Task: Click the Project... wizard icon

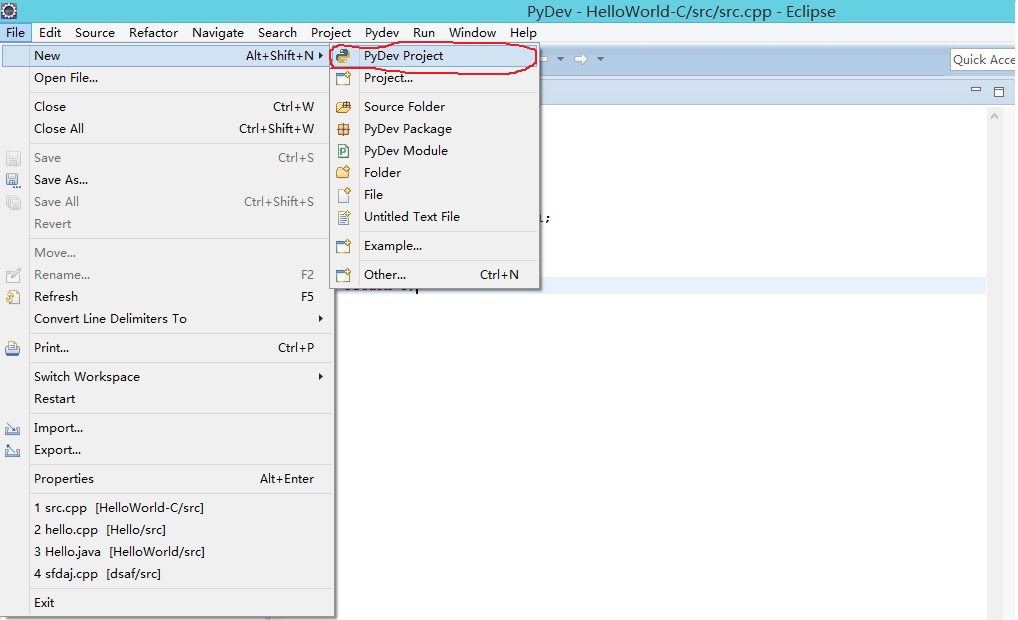Action: 343,79
